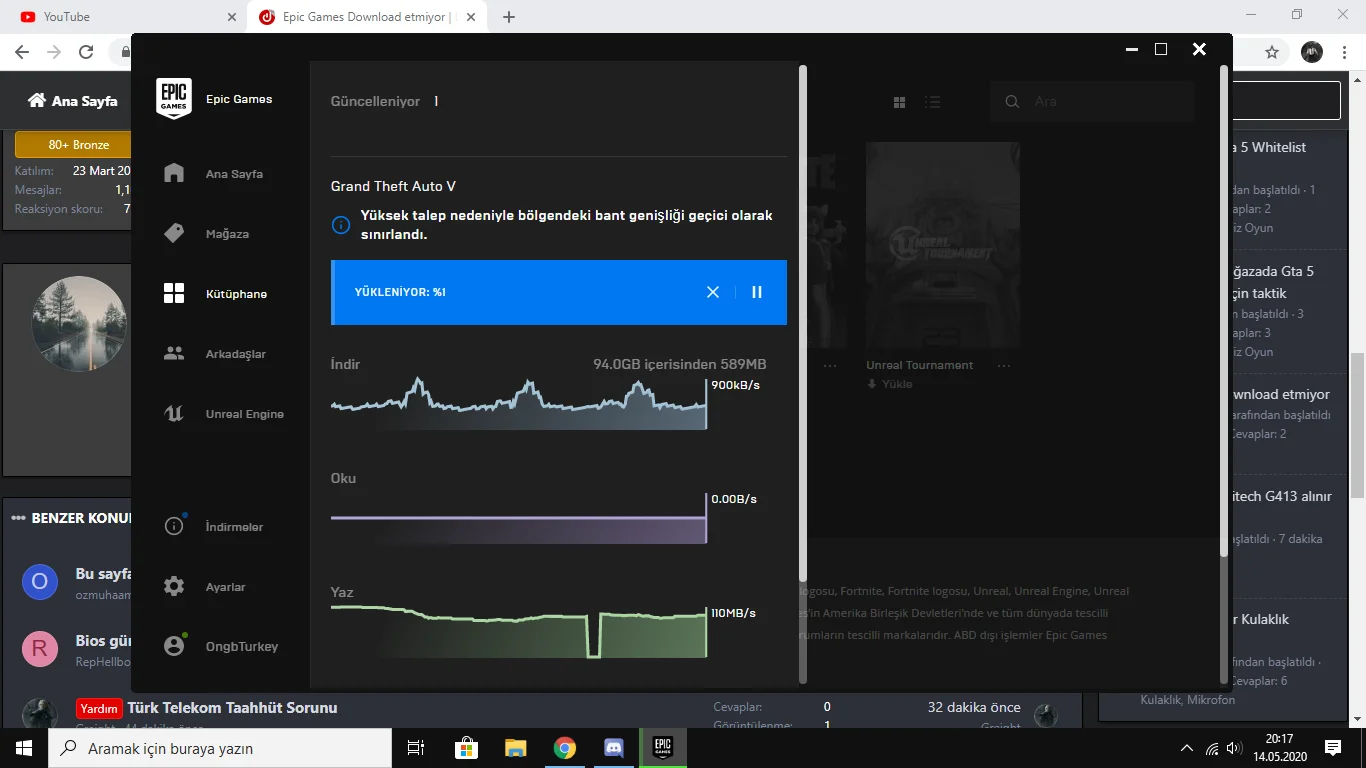Switch library to list view
The height and width of the screenshot is (768, 1366).
933,102
